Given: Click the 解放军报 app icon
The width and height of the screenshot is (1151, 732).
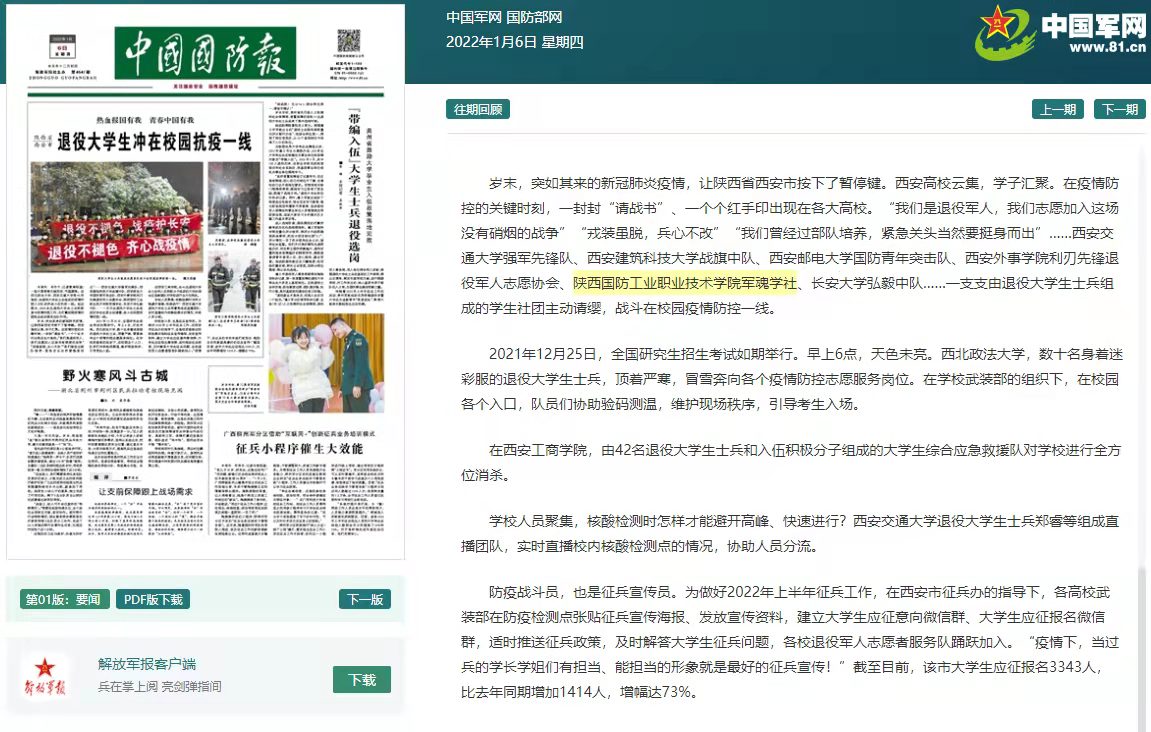Looking at the screenshot, I should point(45,676).
